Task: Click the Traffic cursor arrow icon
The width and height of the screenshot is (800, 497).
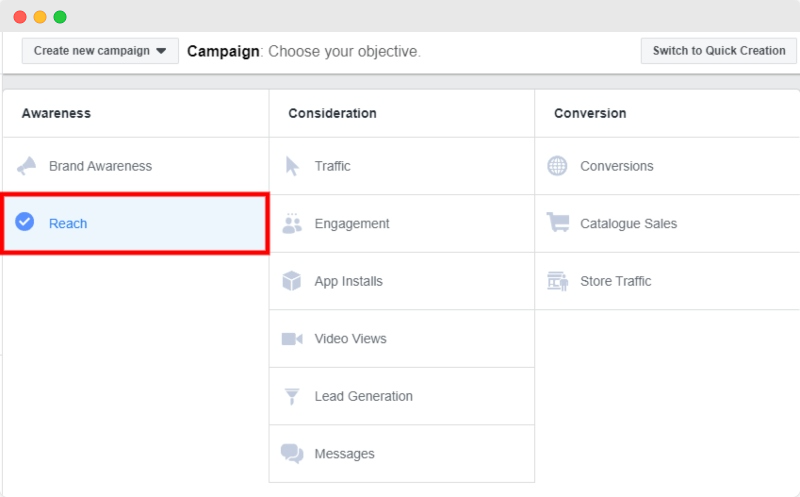Action: tap(292, 166)
